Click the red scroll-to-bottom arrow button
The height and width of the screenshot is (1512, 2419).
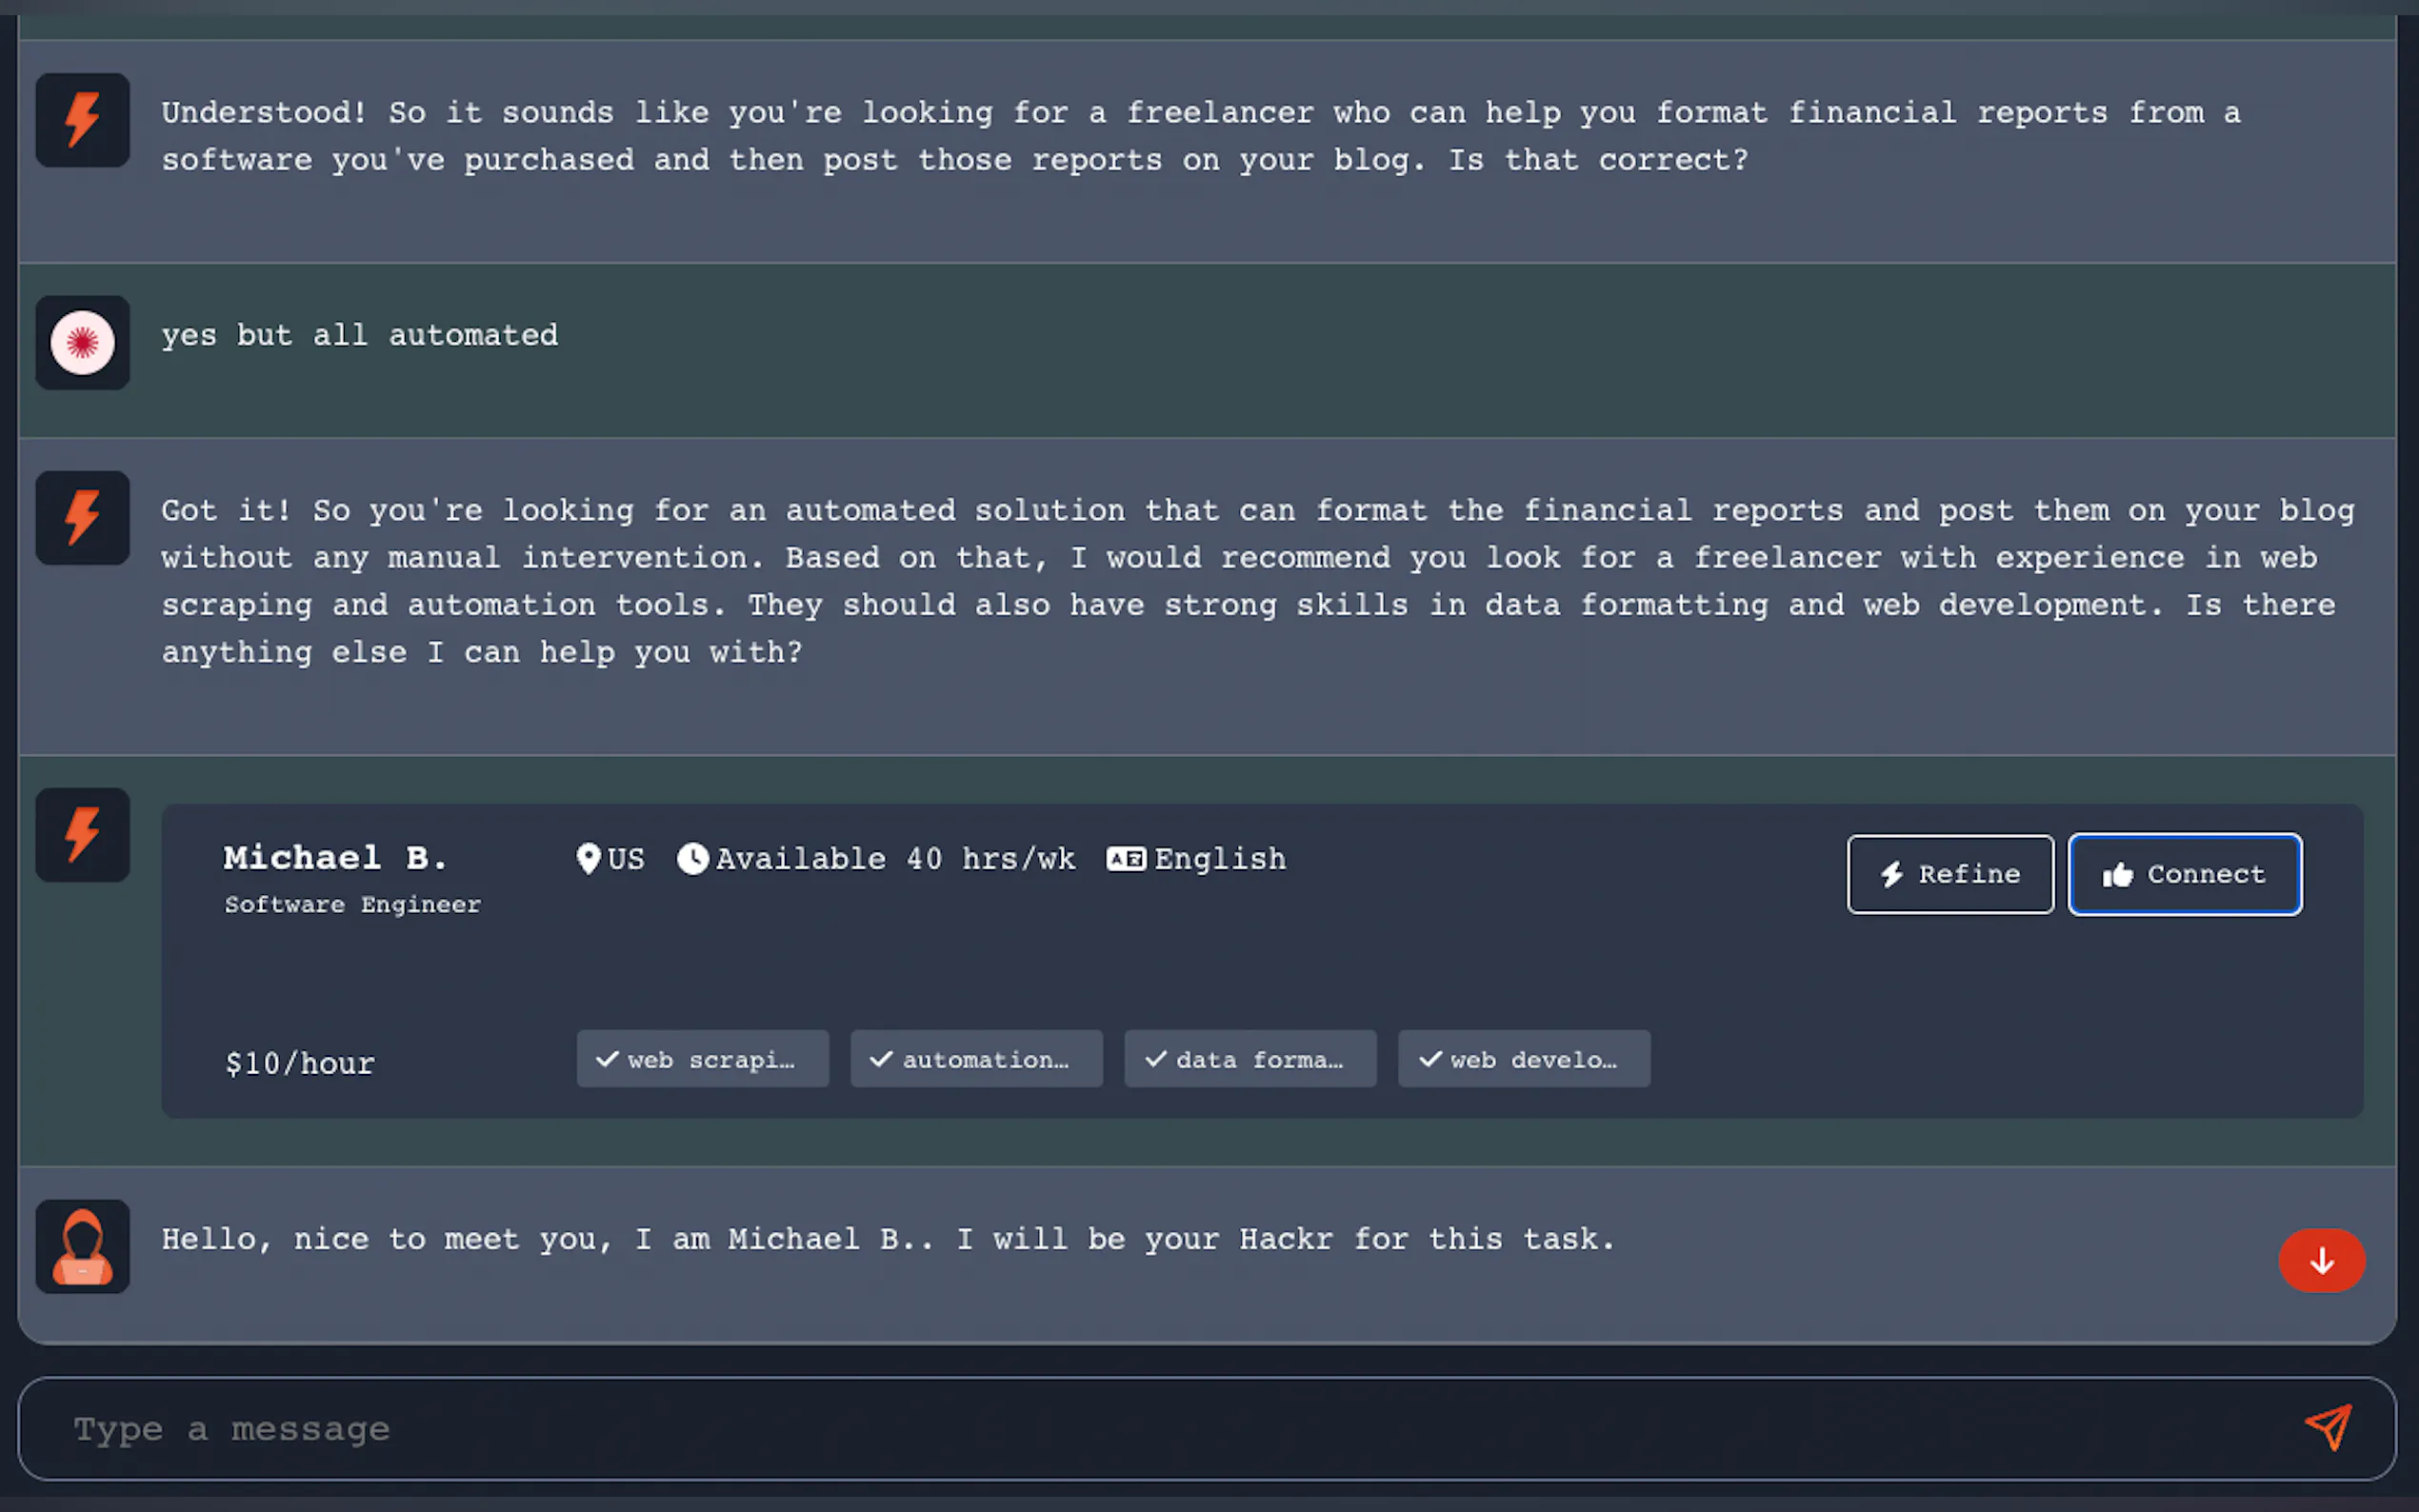[x=2321, y=1260]
